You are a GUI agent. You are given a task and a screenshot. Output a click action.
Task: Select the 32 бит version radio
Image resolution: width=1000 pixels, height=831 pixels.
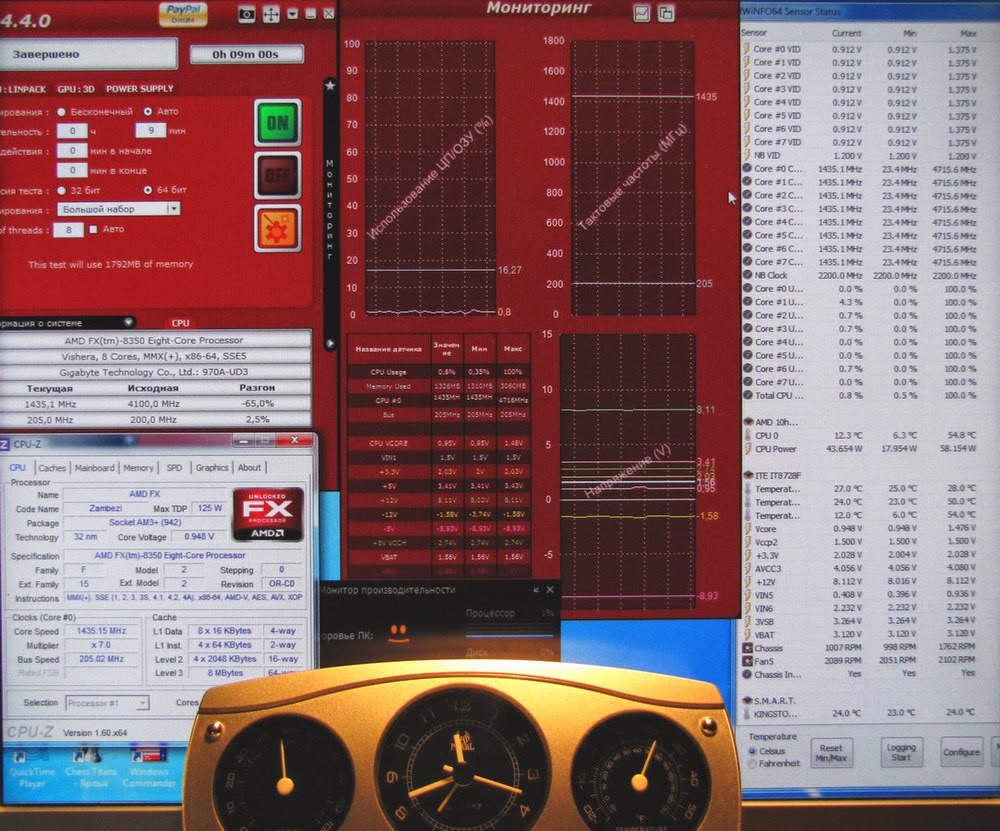(62, 190)
